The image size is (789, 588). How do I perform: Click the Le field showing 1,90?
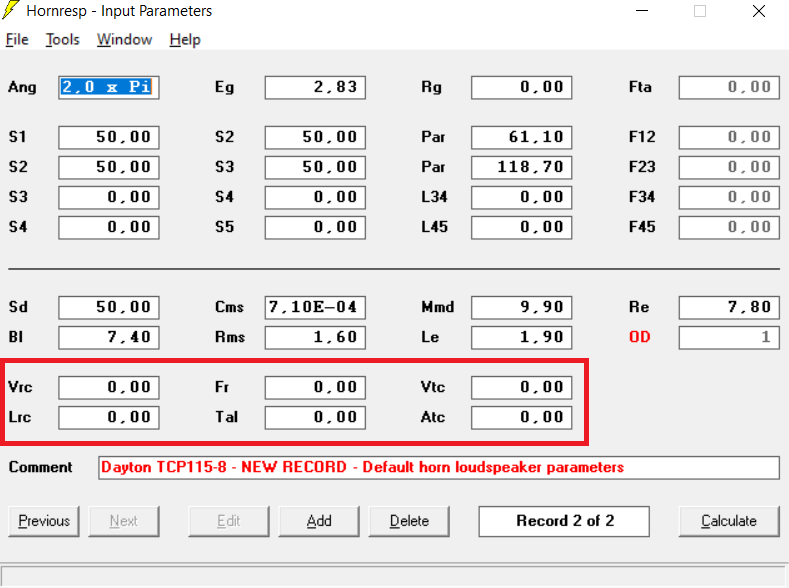click(521, 338)
